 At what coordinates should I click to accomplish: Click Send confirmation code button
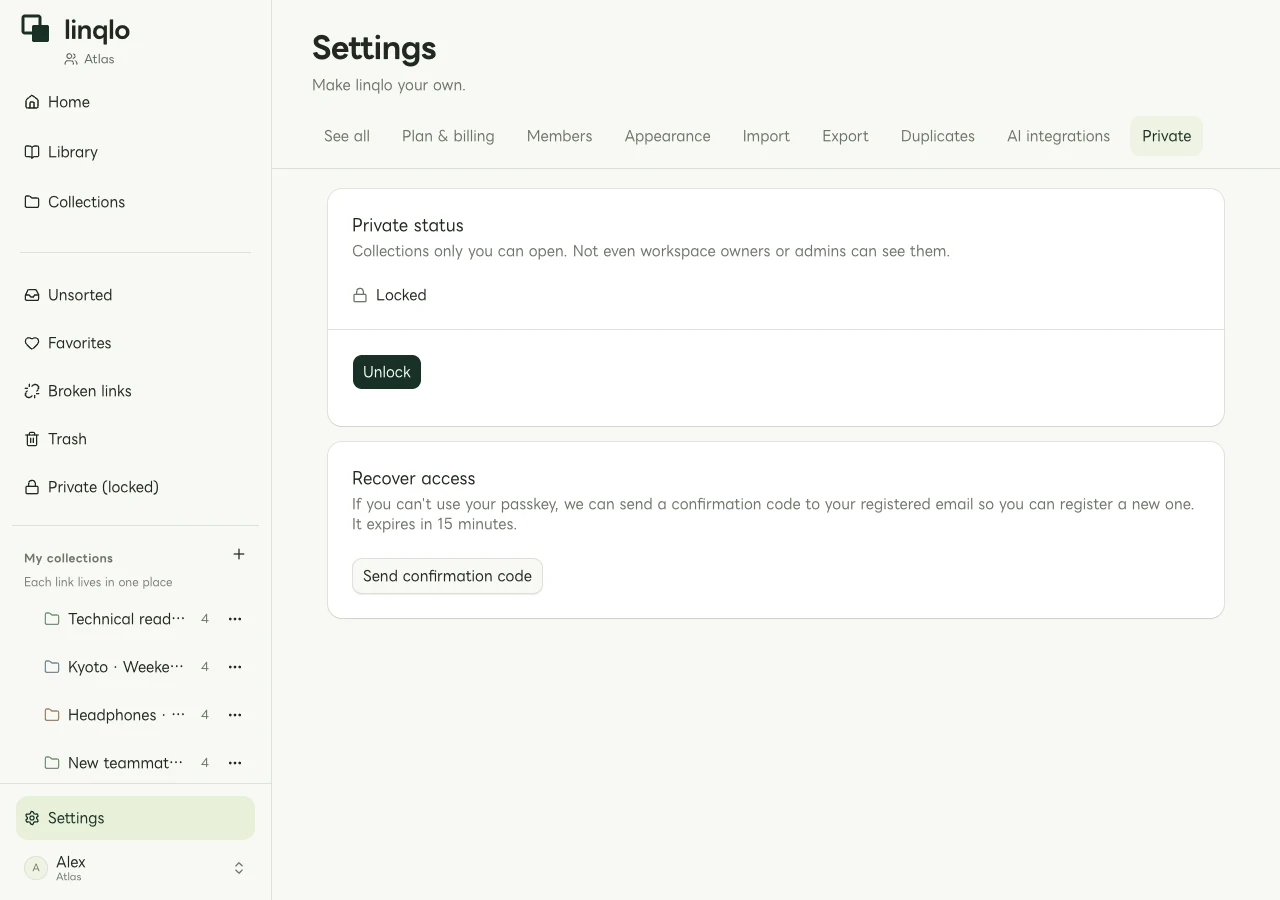pyautogui.click(x=447, y=576)
